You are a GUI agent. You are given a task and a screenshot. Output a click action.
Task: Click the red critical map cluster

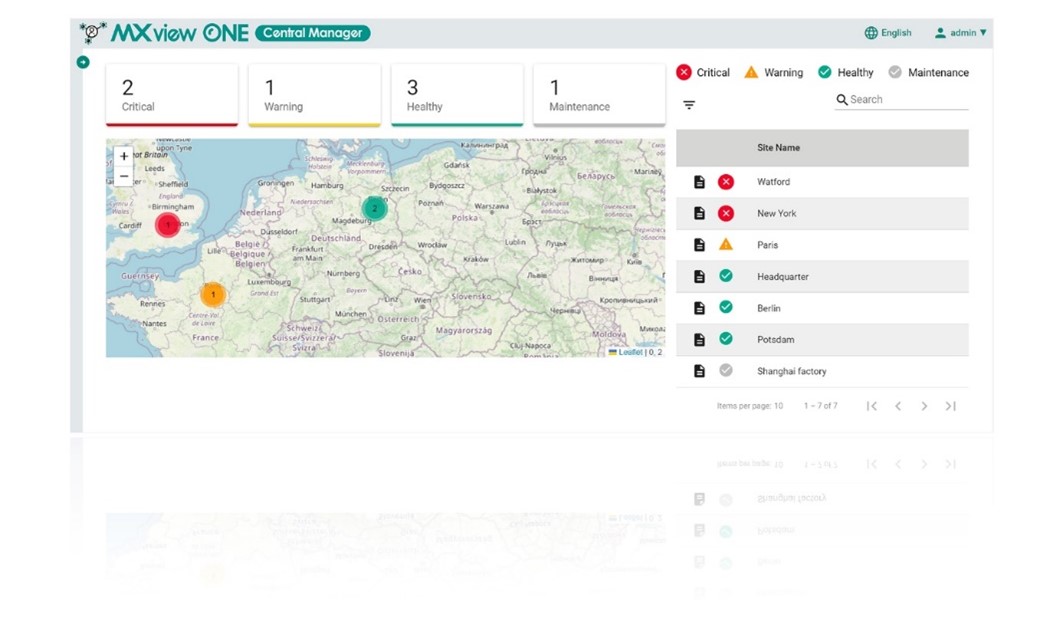167,224
